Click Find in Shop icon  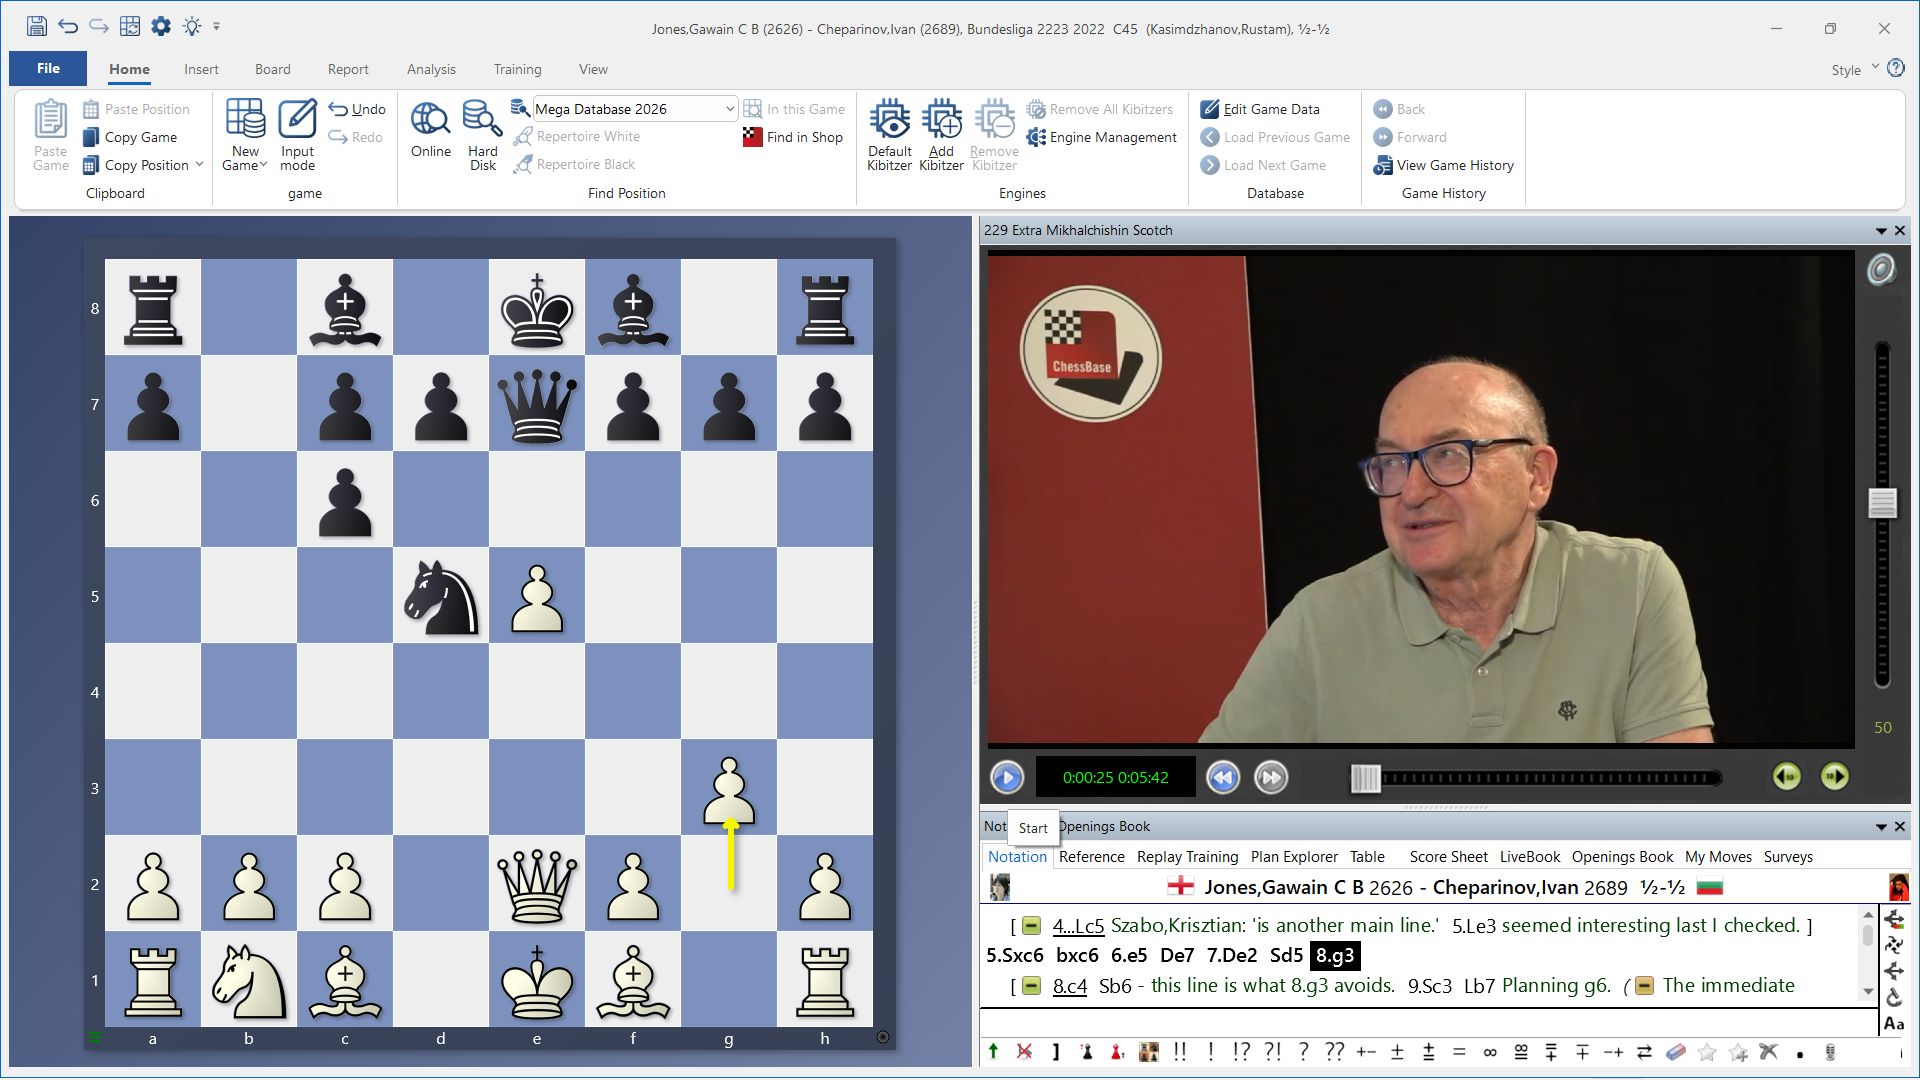pyautogui.click(x=753, y=137)
